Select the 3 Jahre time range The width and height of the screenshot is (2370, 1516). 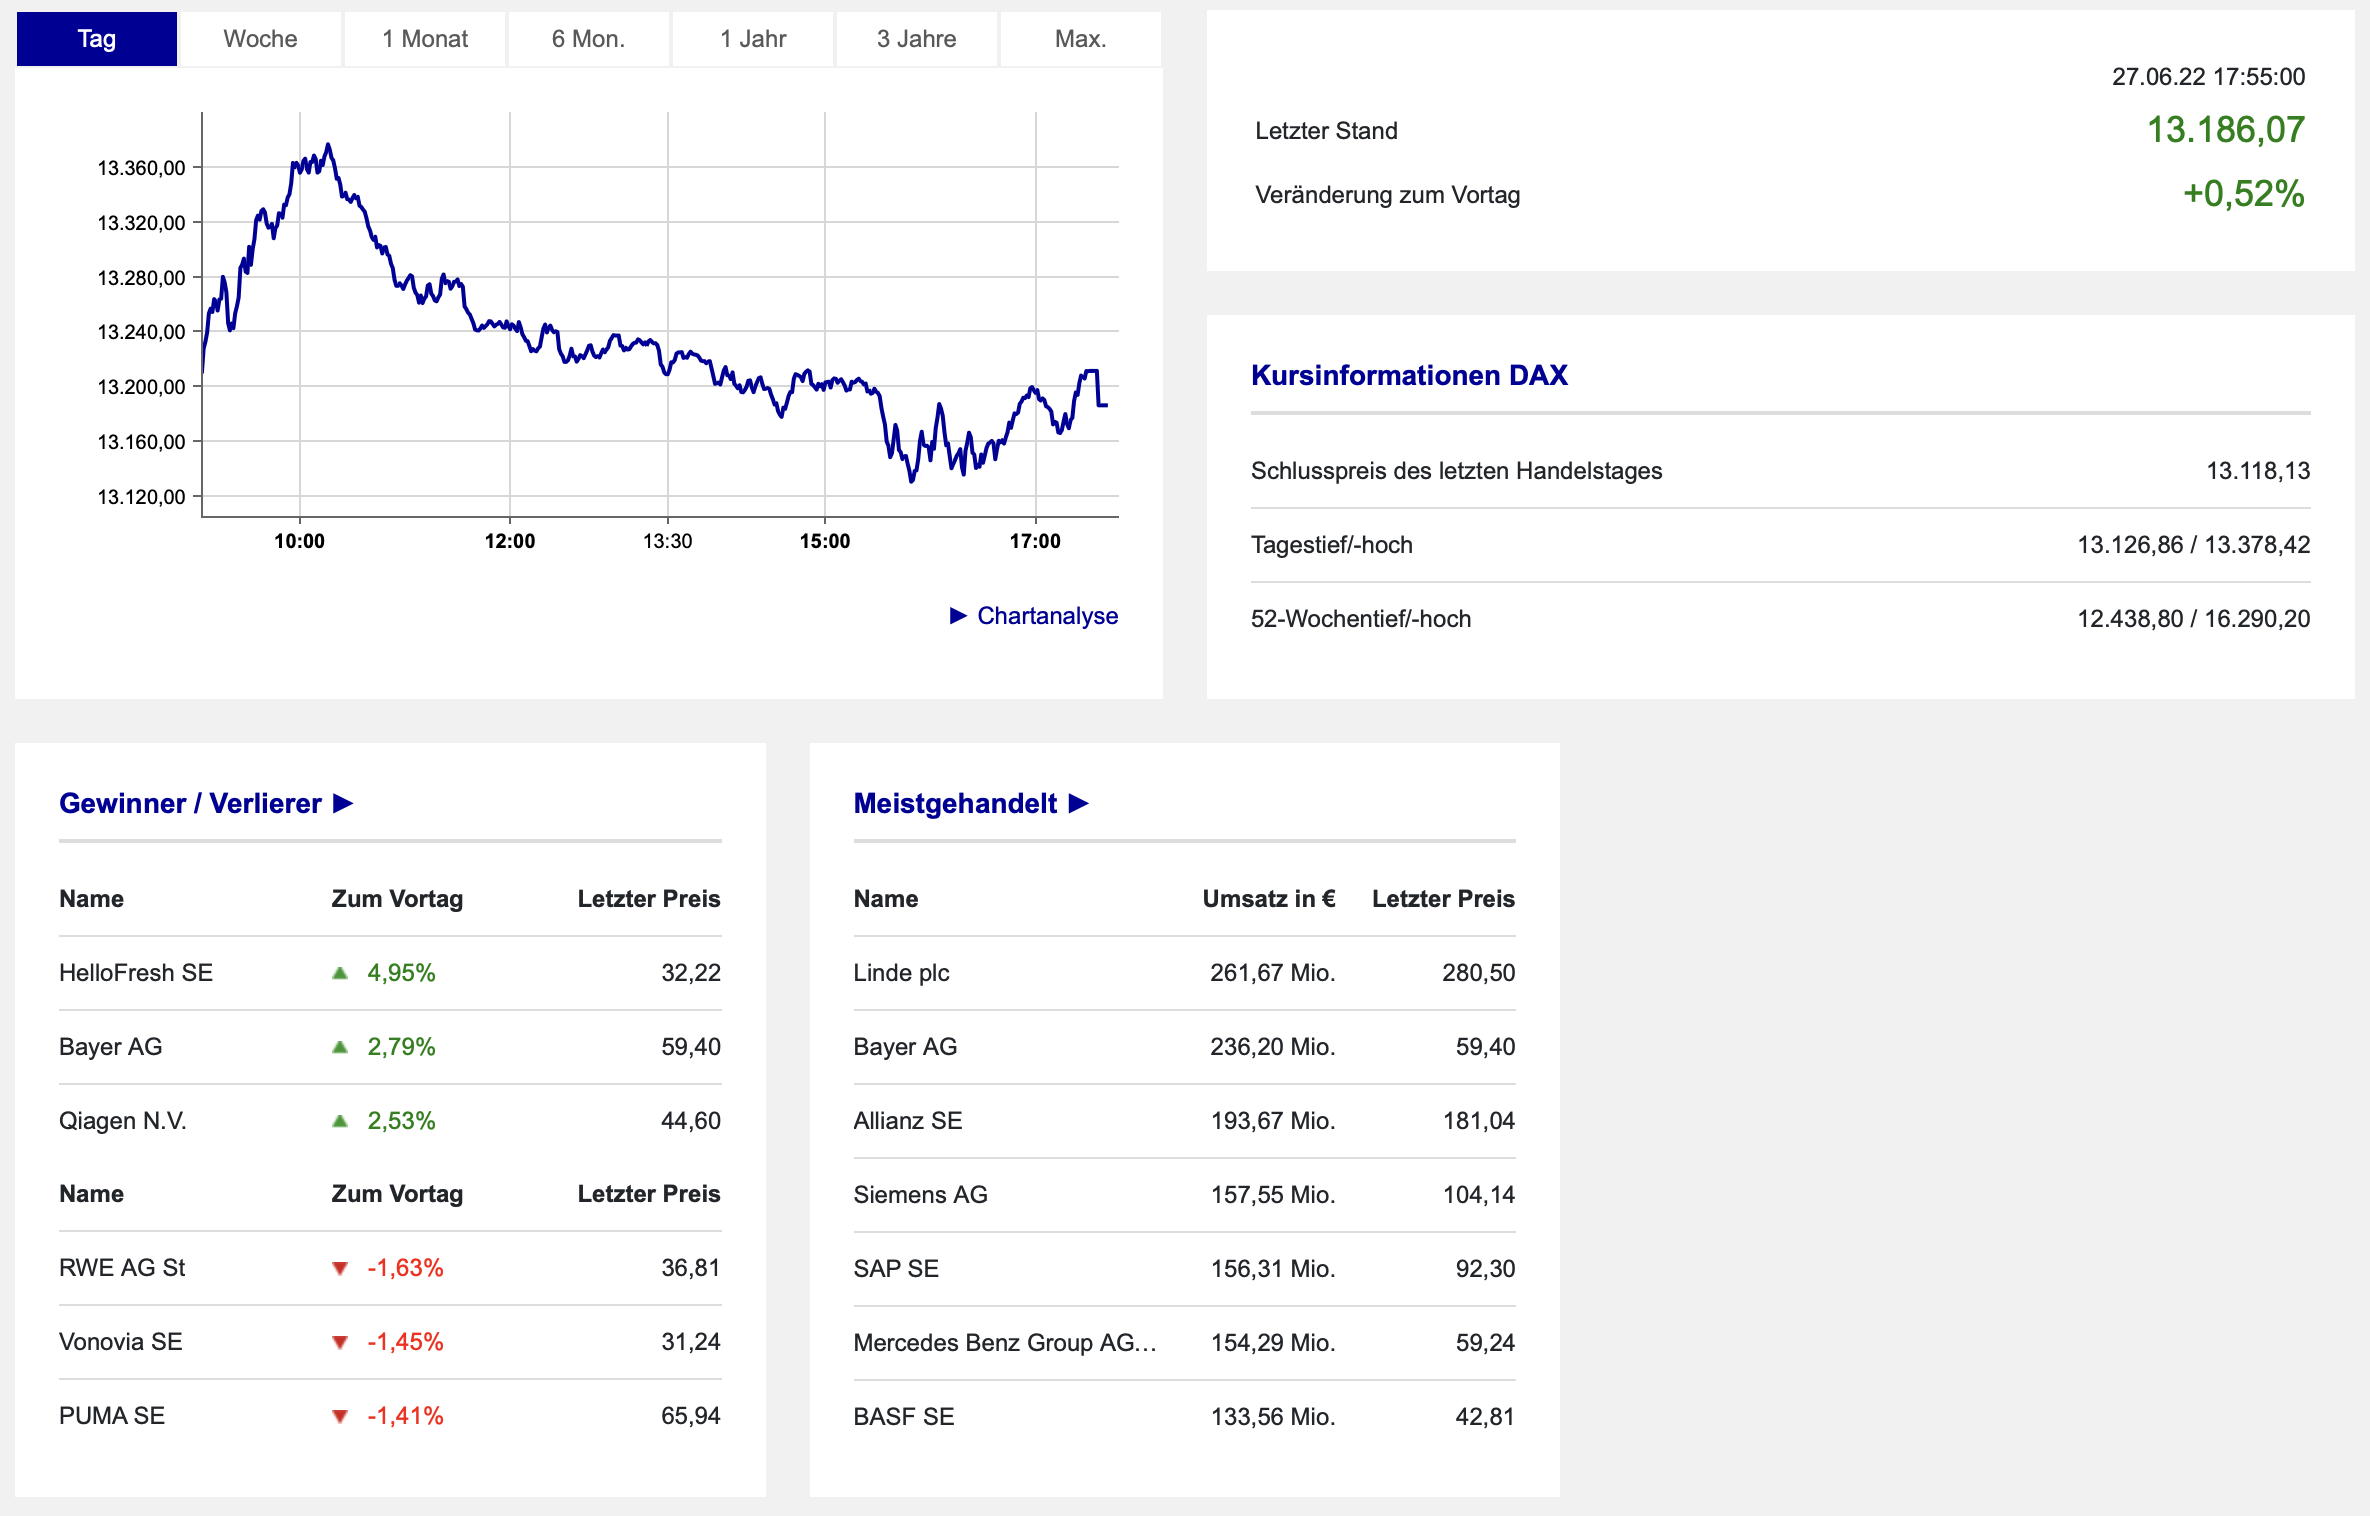tap(916, 39)
